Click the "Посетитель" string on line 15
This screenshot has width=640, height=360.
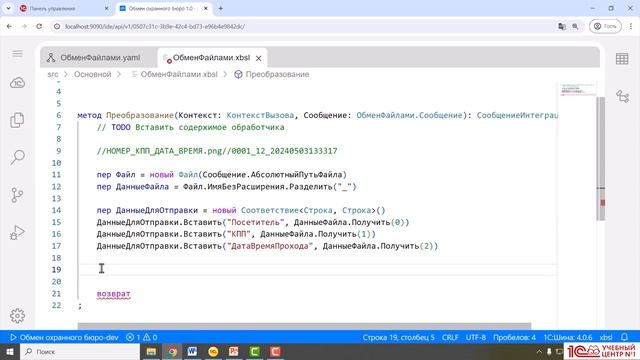(x=256, y=222)
